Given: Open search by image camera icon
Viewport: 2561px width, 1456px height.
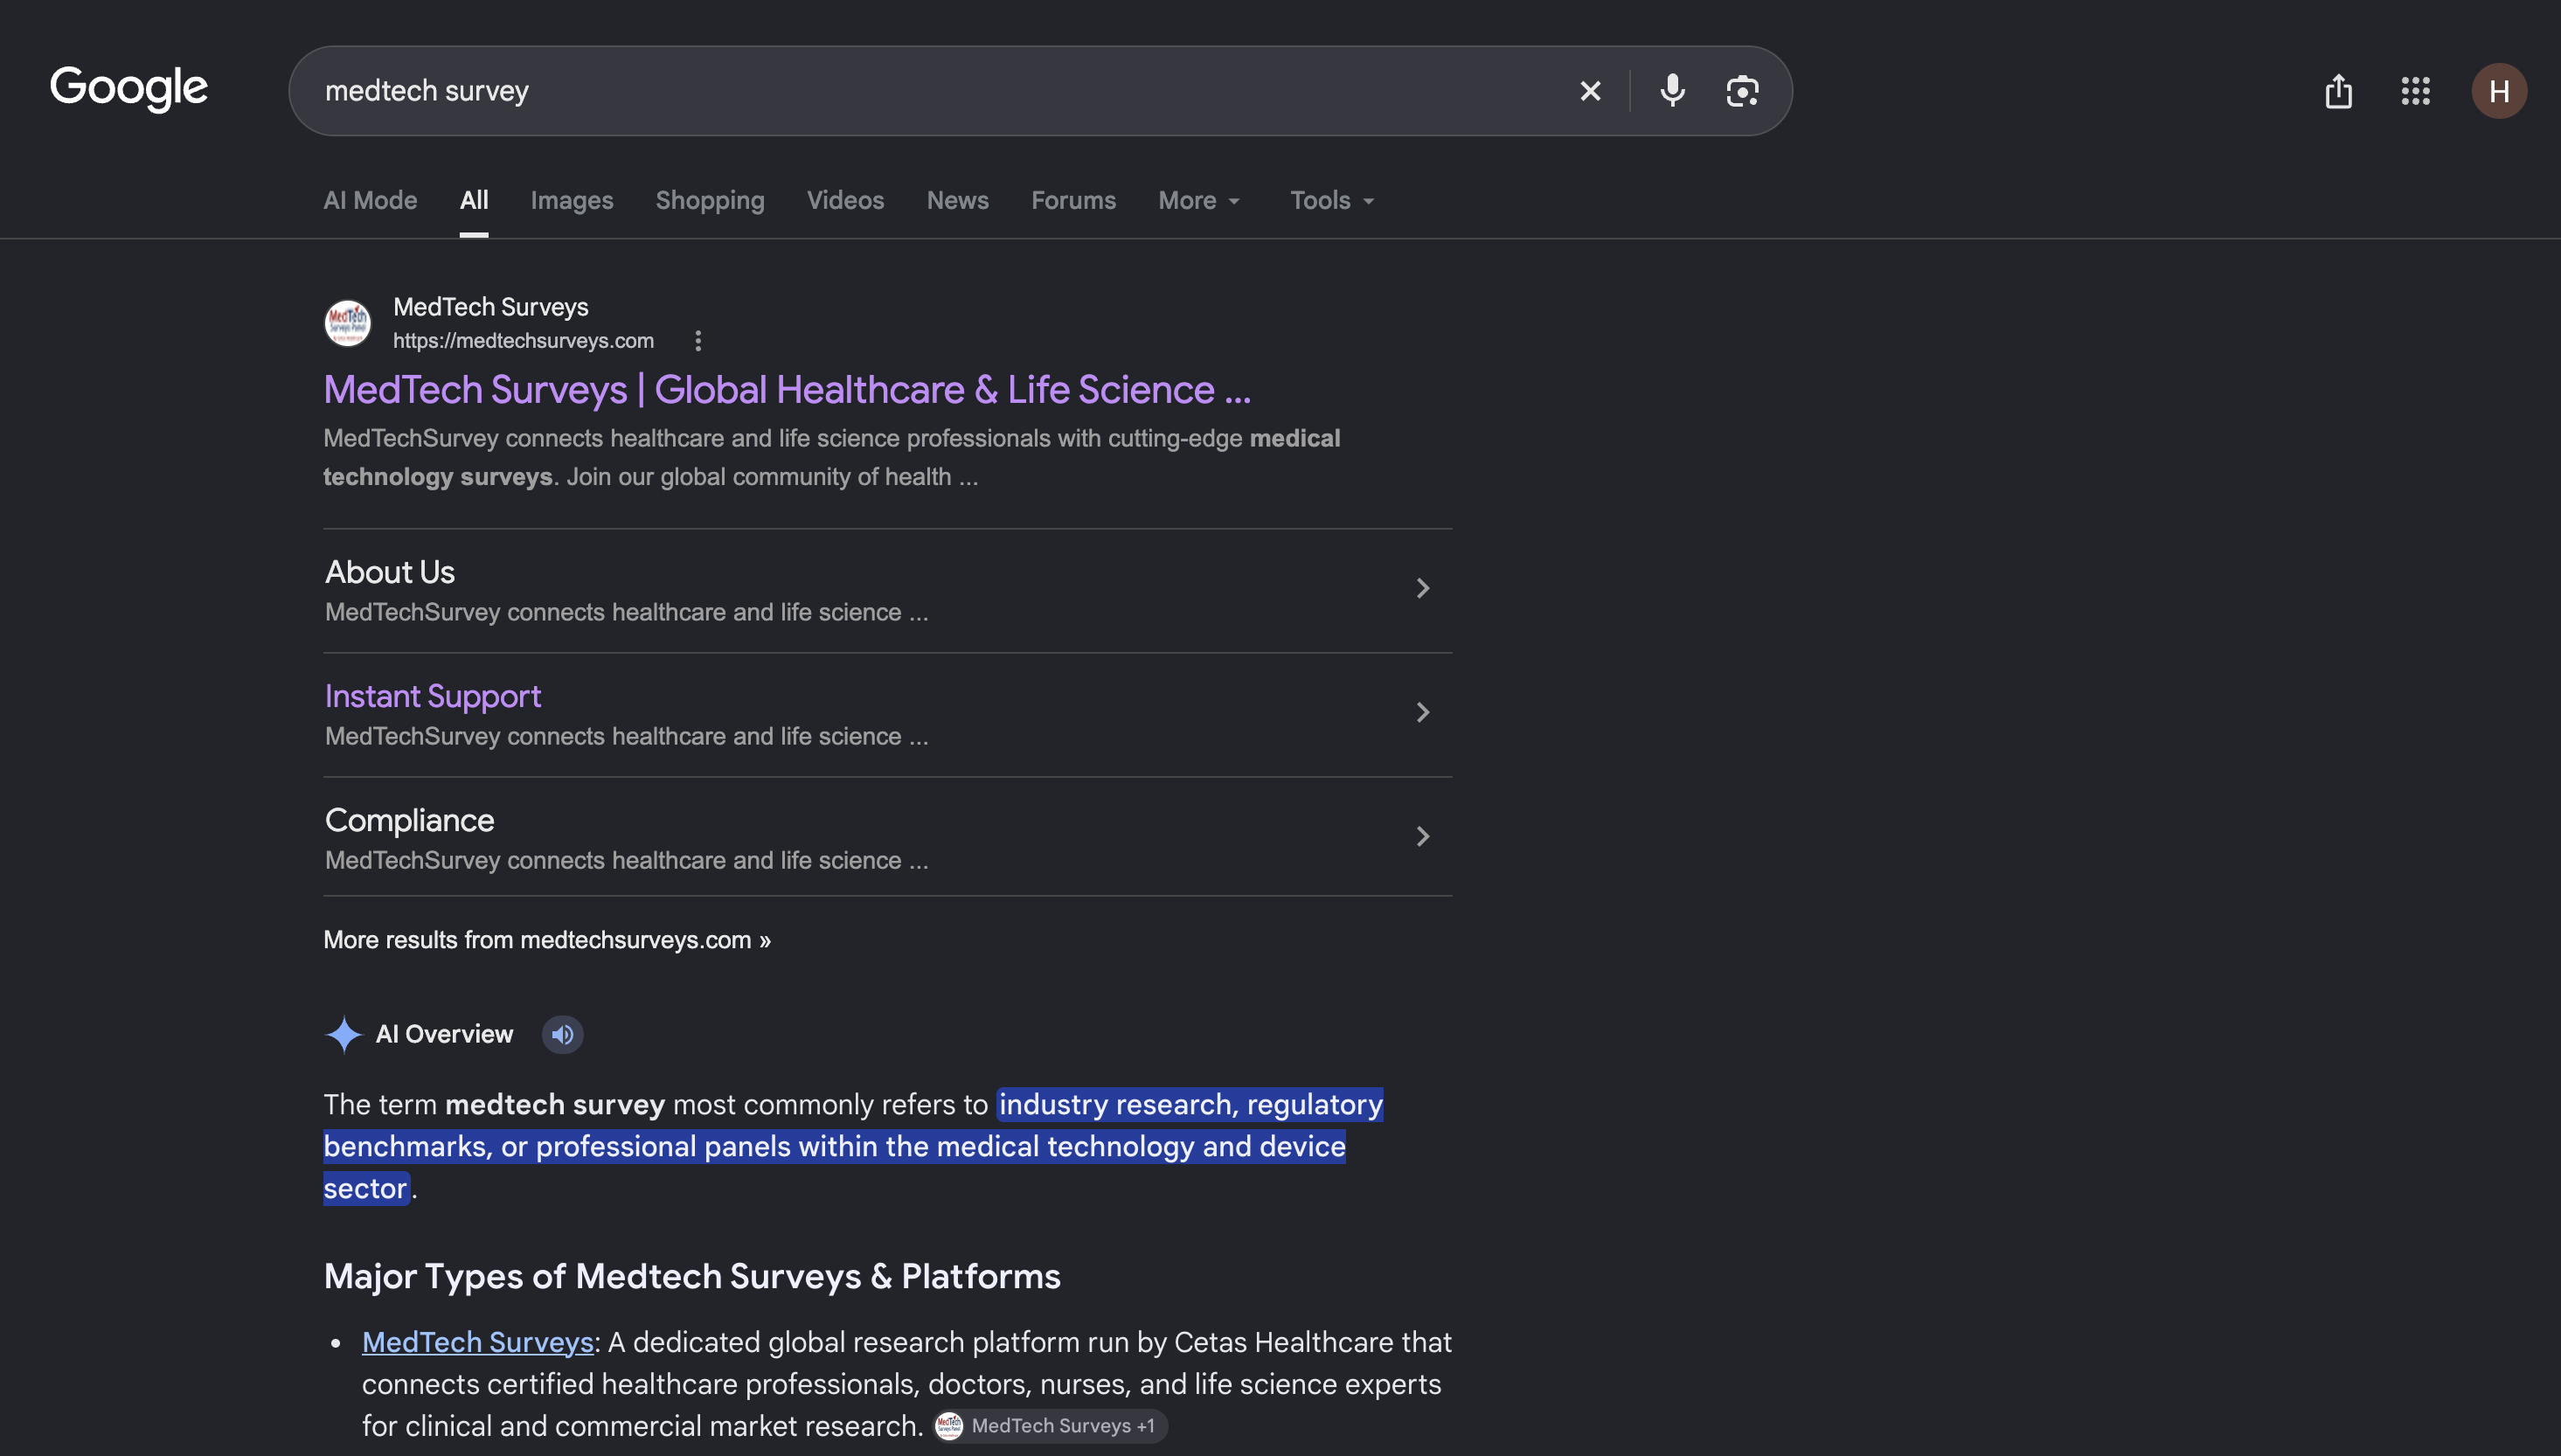Looking at the screenshot, I should point(1742,91).
